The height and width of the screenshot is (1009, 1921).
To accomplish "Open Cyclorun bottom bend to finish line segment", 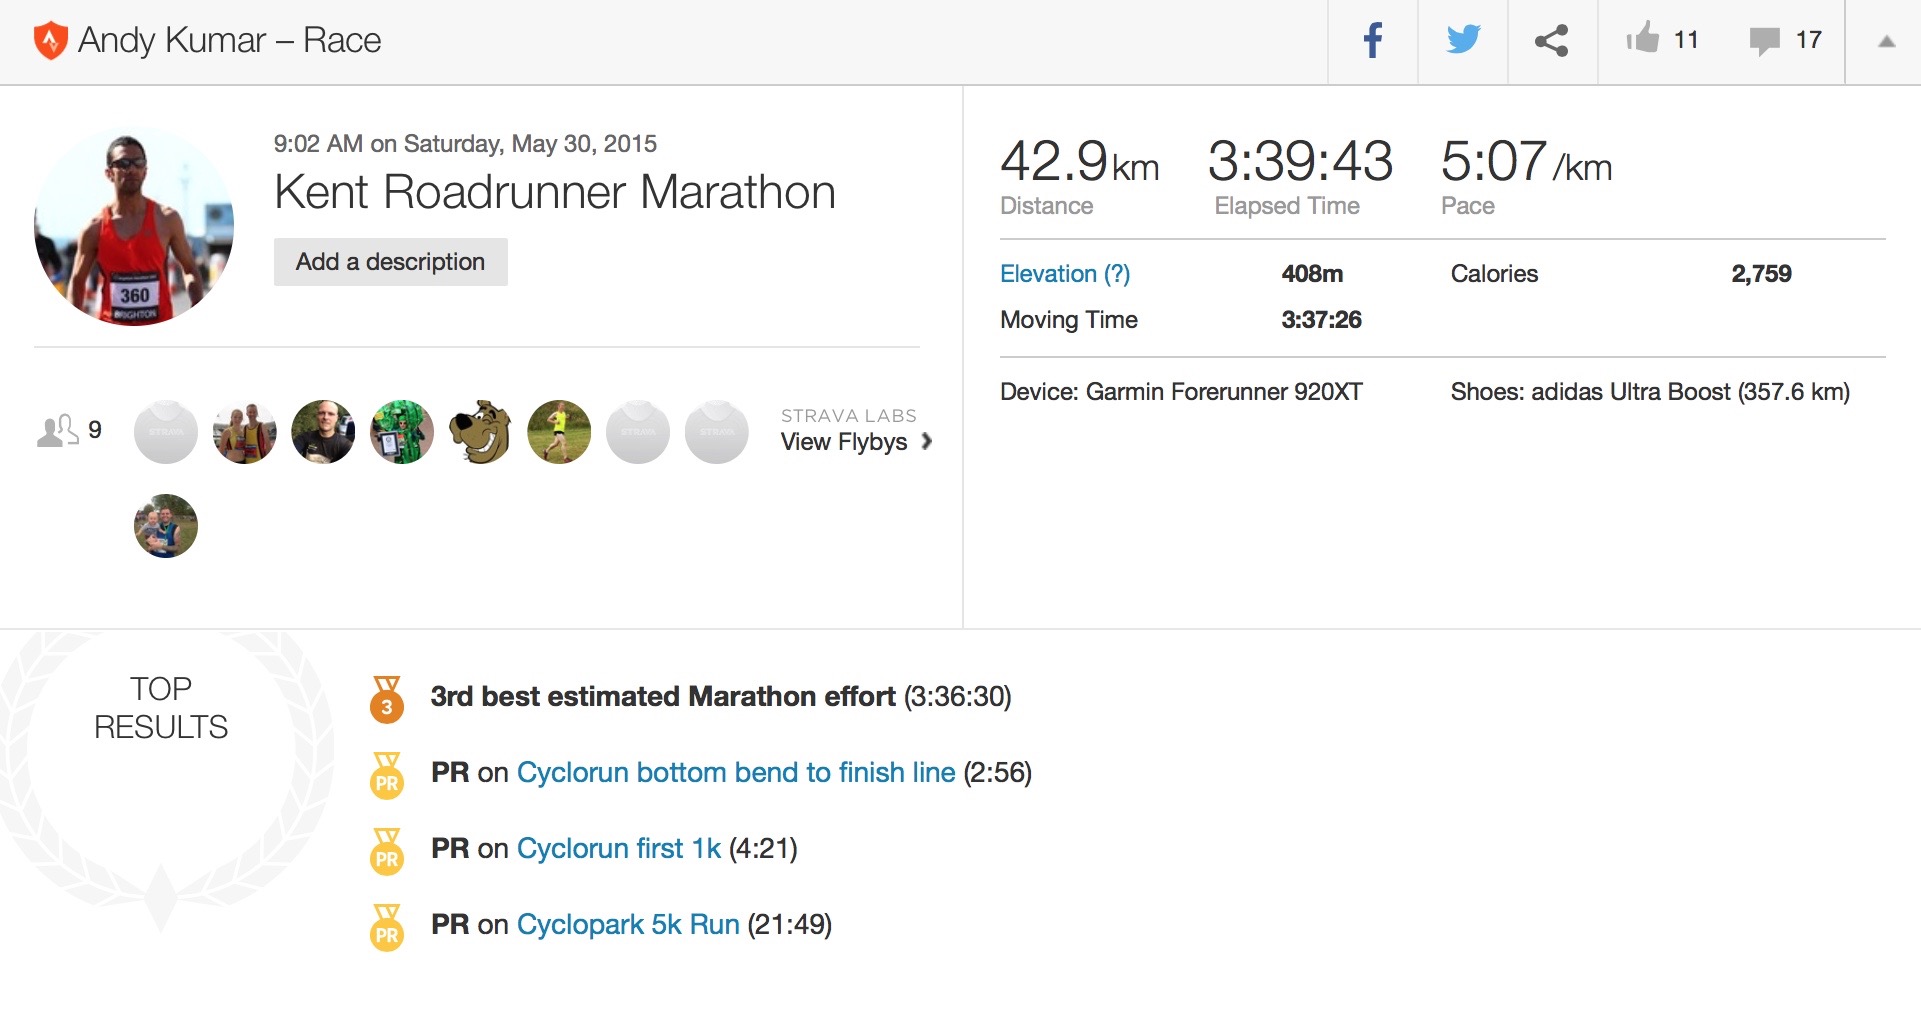I will pos(736,773).
